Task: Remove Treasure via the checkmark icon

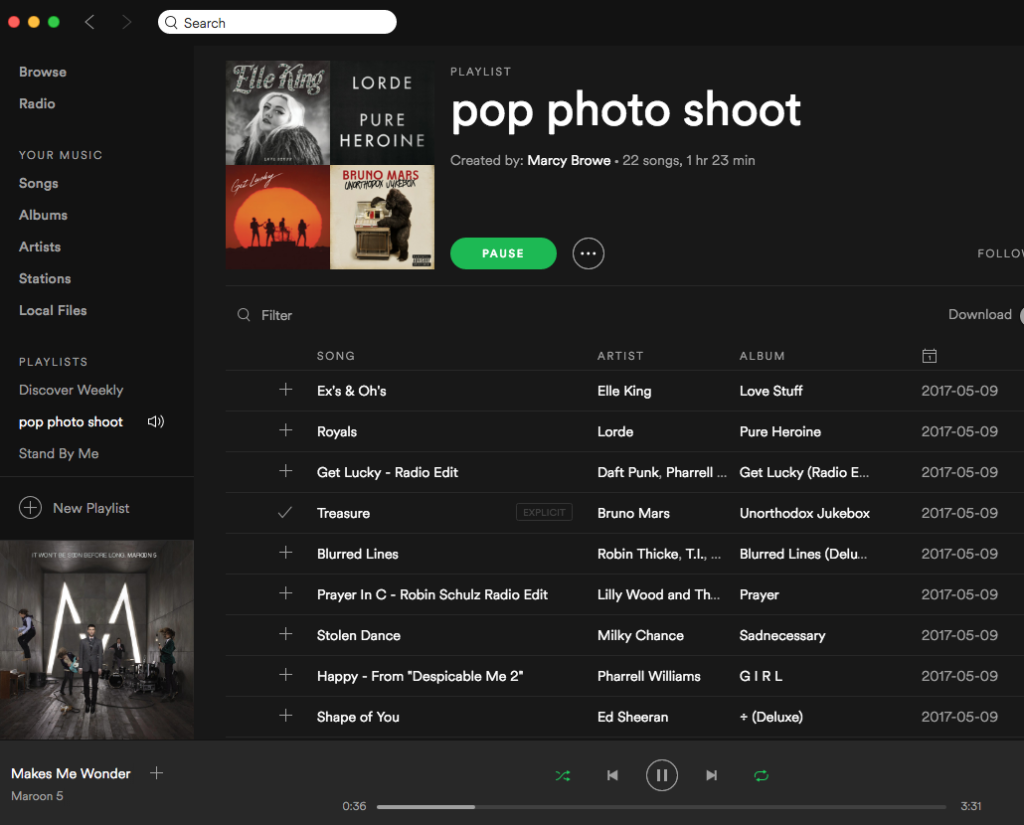Action: [x=285, y=513]
